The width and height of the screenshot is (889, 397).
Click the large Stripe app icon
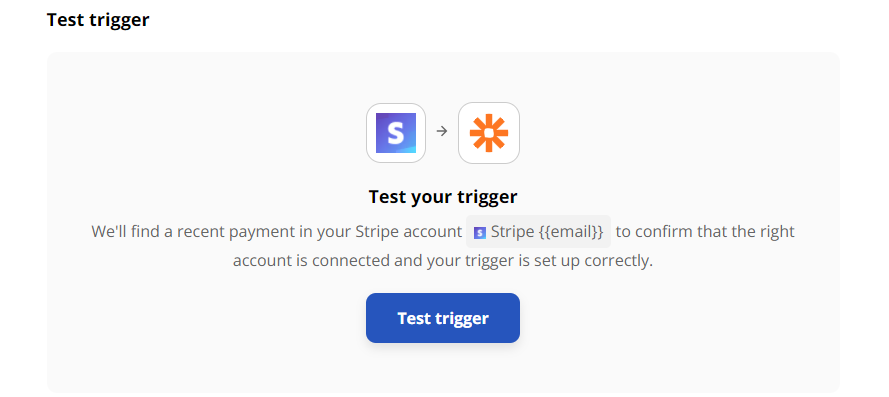(396, 133)
